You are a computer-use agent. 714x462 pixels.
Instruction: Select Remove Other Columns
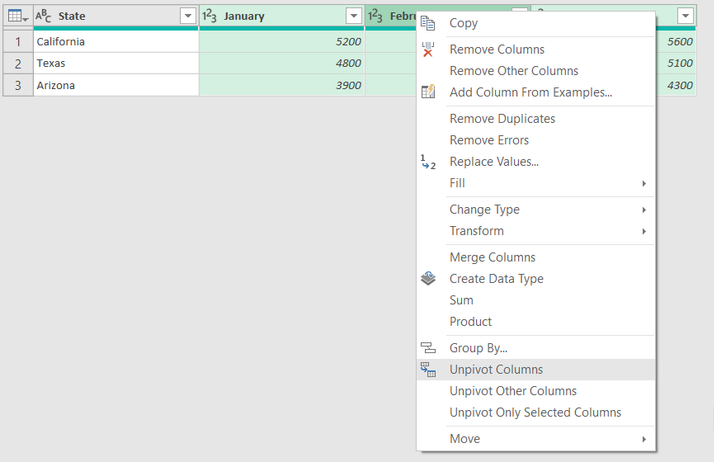point(536,71)
